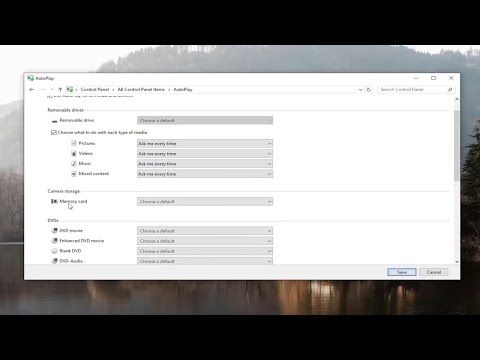Screen dimensions: 480x360
Task: Refresh the AutoPlay page
Action: click(x=368, y=89)
